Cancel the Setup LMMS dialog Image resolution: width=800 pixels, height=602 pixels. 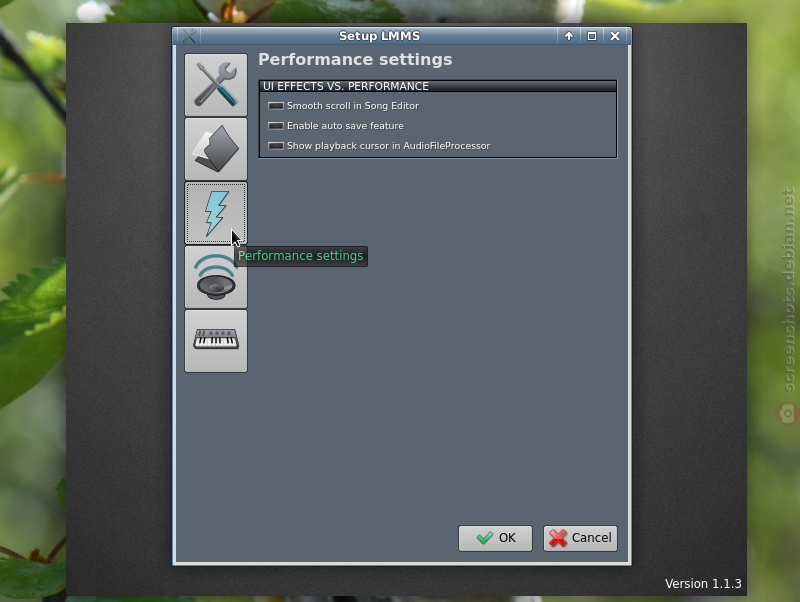[x=580, y=538]
